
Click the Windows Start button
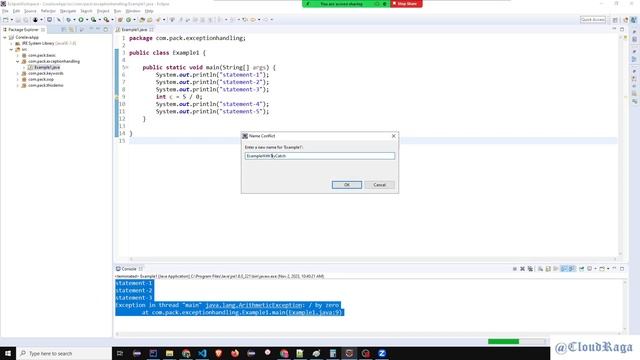[8, 353]
